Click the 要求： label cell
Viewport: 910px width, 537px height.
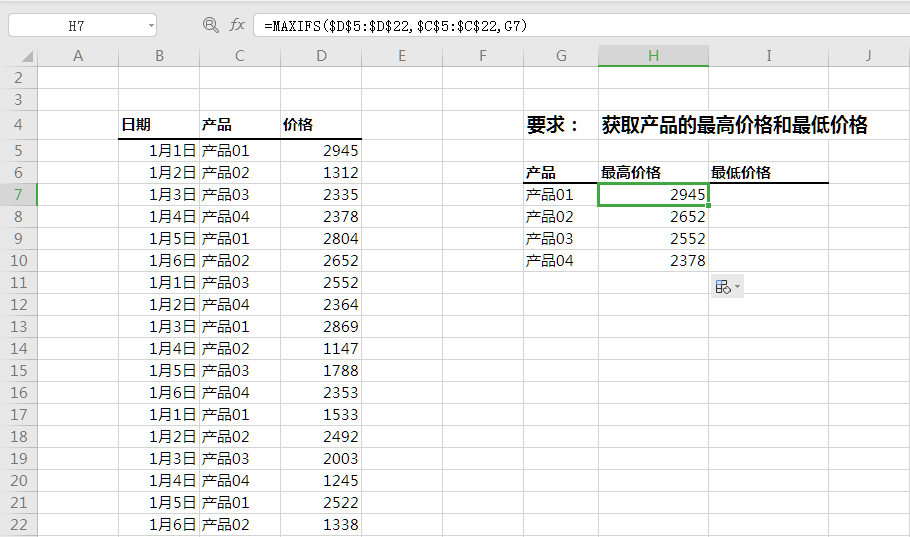coord(561,125)
